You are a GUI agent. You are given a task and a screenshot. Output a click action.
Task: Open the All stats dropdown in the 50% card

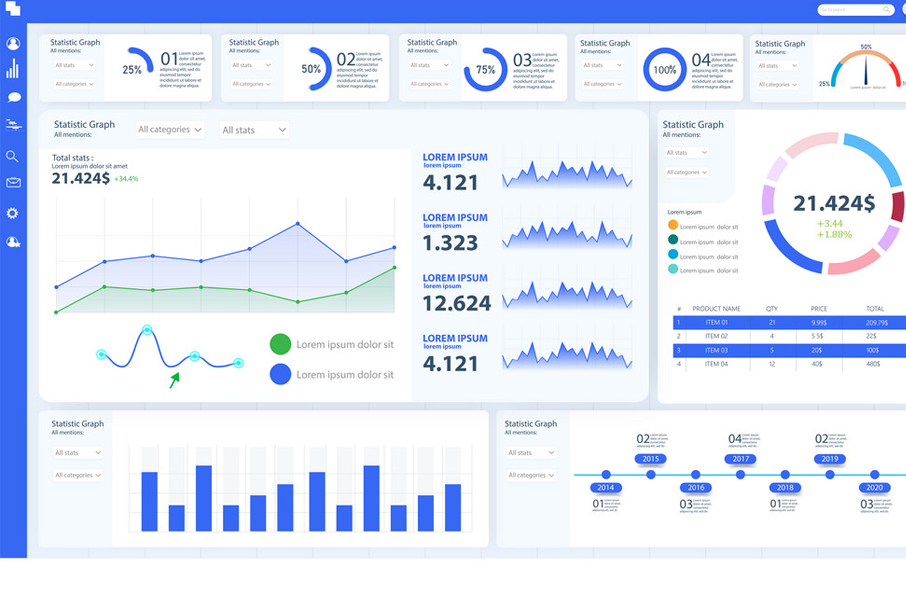point(251,65)
